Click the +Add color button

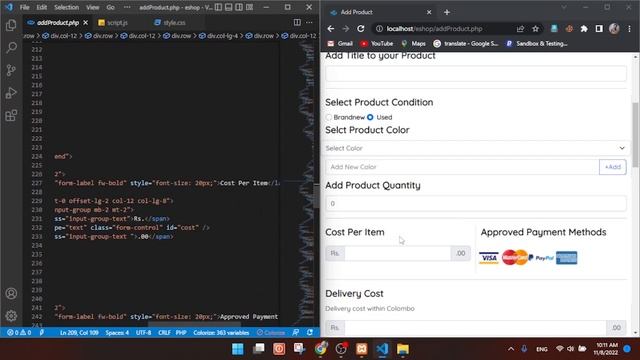coord(613,167)
